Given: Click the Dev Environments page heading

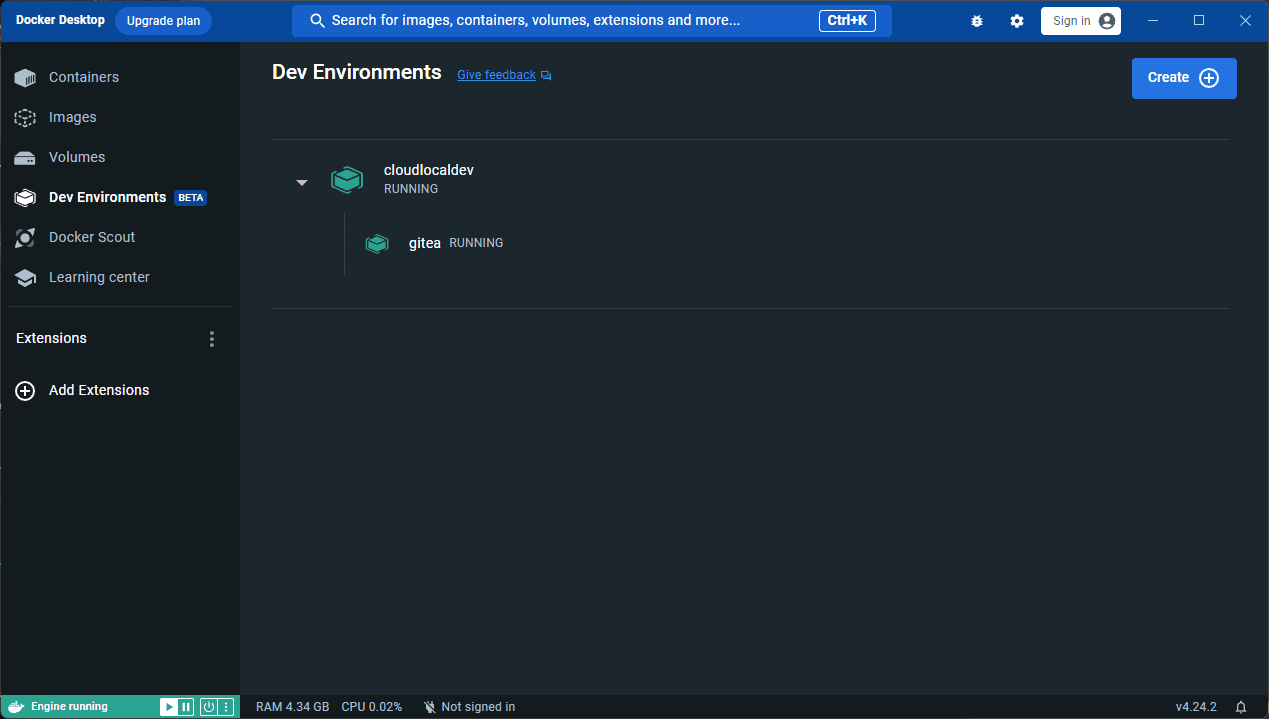Looking at the screenshot, I should (x=357, y=72).
